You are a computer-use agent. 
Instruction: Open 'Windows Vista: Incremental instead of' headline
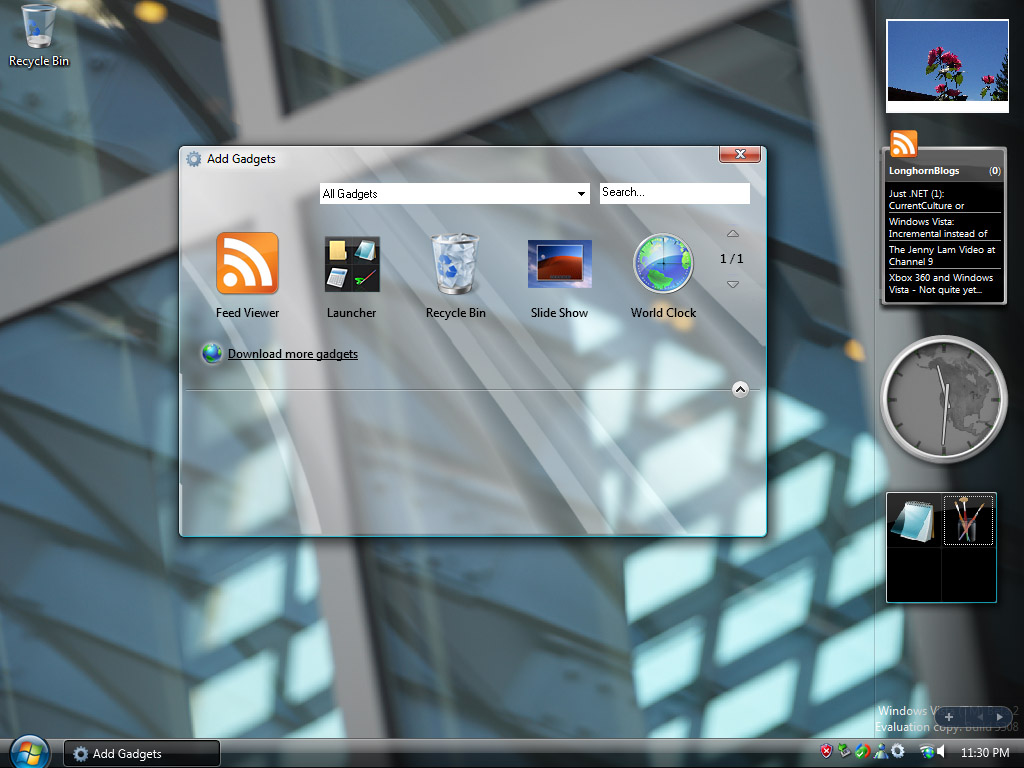944,227
